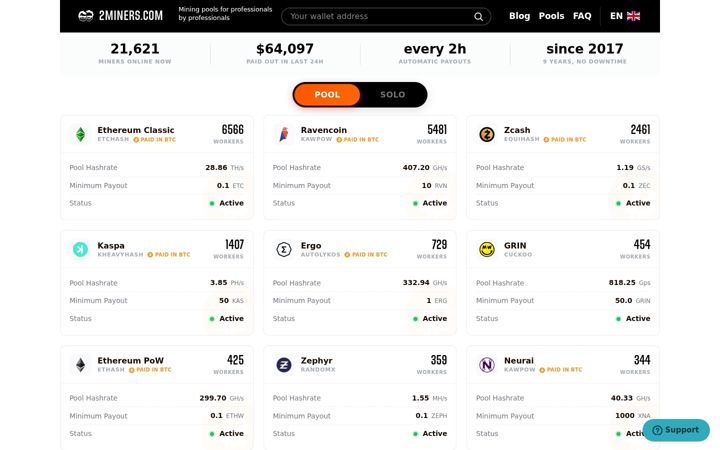Image resolution: width=720 pixels, height=450 pixels.
Task: Click the Support help icon
Action: (658, 430)
